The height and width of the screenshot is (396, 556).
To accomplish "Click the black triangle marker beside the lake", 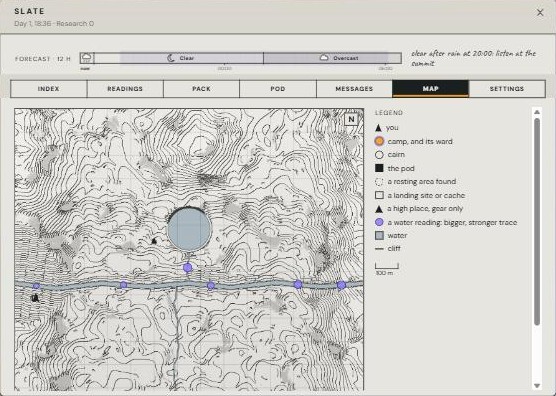I will click(154, 241).
